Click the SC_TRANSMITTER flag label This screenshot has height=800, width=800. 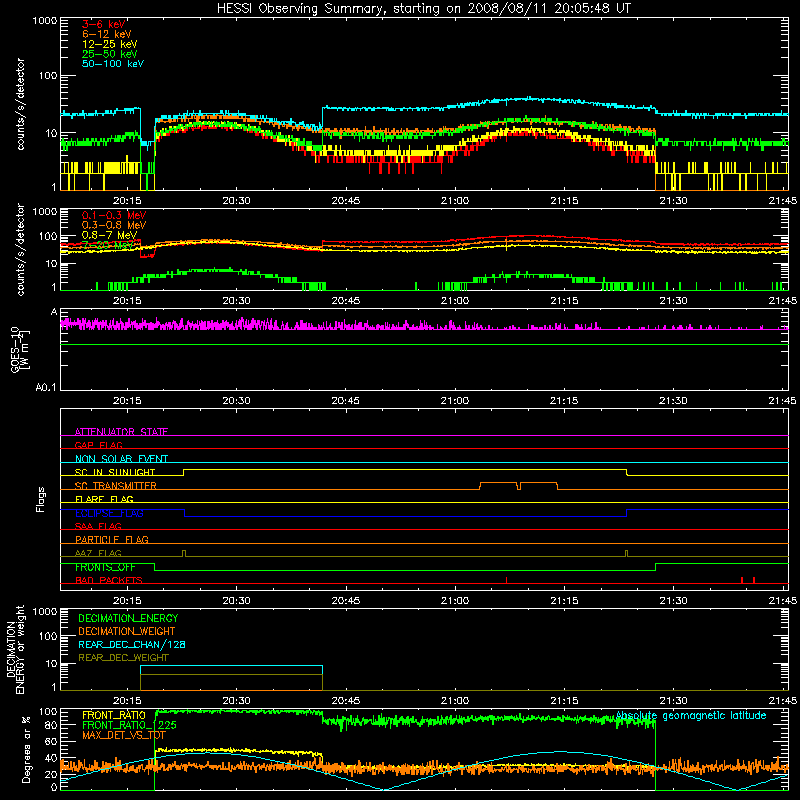[116, 486]
